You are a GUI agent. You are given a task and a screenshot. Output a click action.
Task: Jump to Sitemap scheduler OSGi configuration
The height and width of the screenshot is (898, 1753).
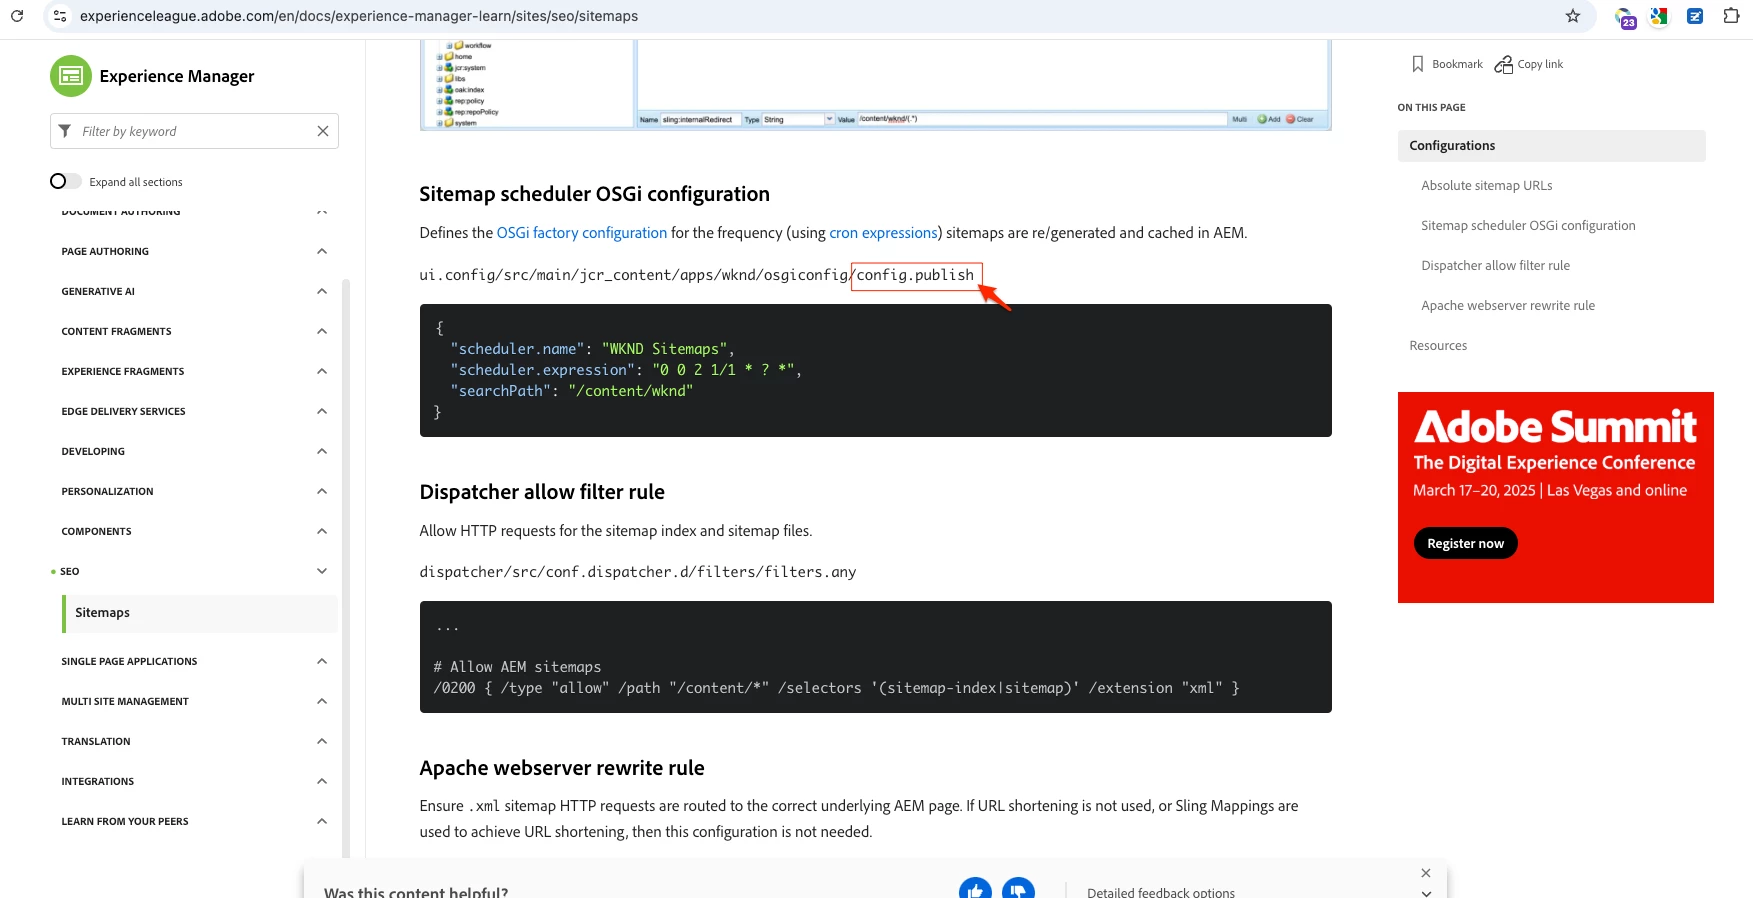[x=1528, y=225]
